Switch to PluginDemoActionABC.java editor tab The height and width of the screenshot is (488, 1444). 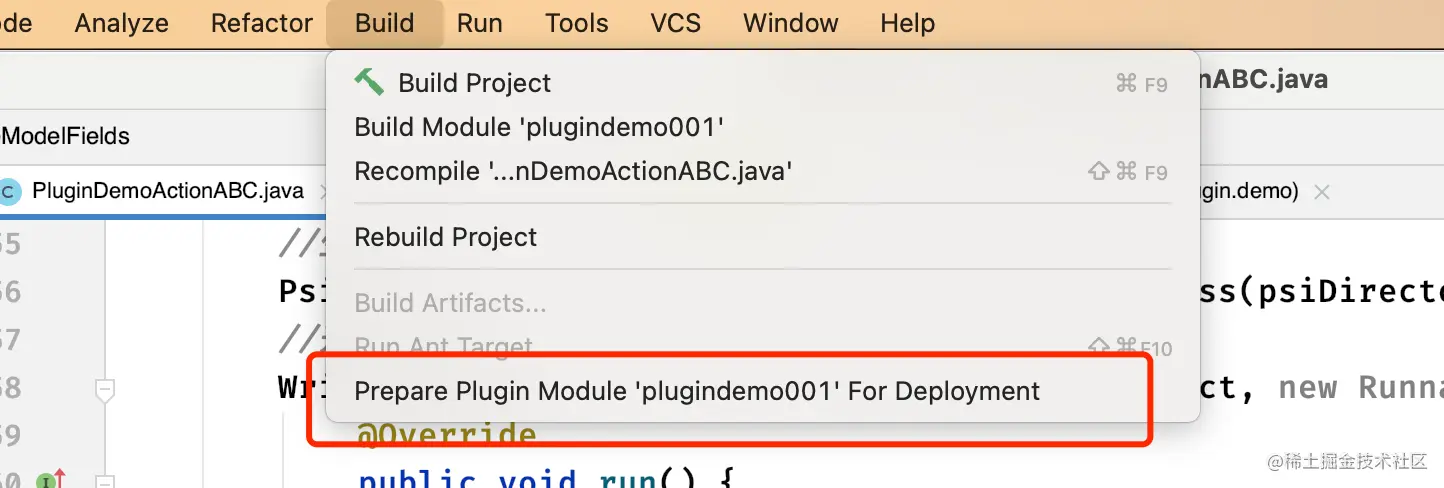click(x=167, y=191)
